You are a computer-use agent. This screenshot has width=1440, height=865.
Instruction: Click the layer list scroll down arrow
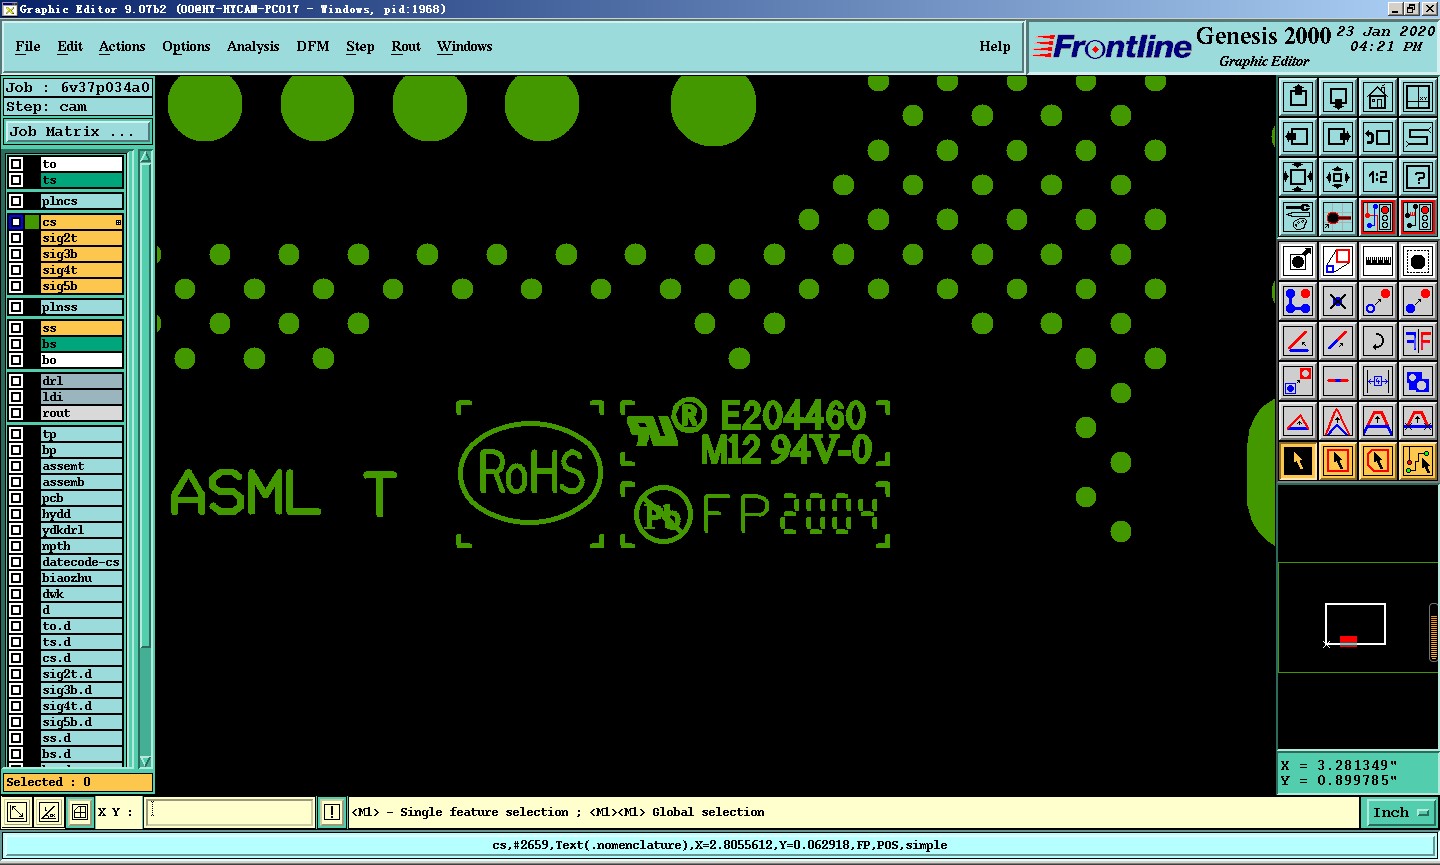(x=145, y=761)
